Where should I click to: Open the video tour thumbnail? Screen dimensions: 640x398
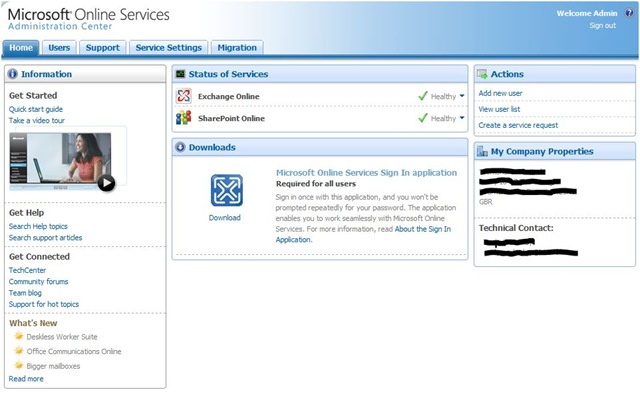tap(60, 161)
